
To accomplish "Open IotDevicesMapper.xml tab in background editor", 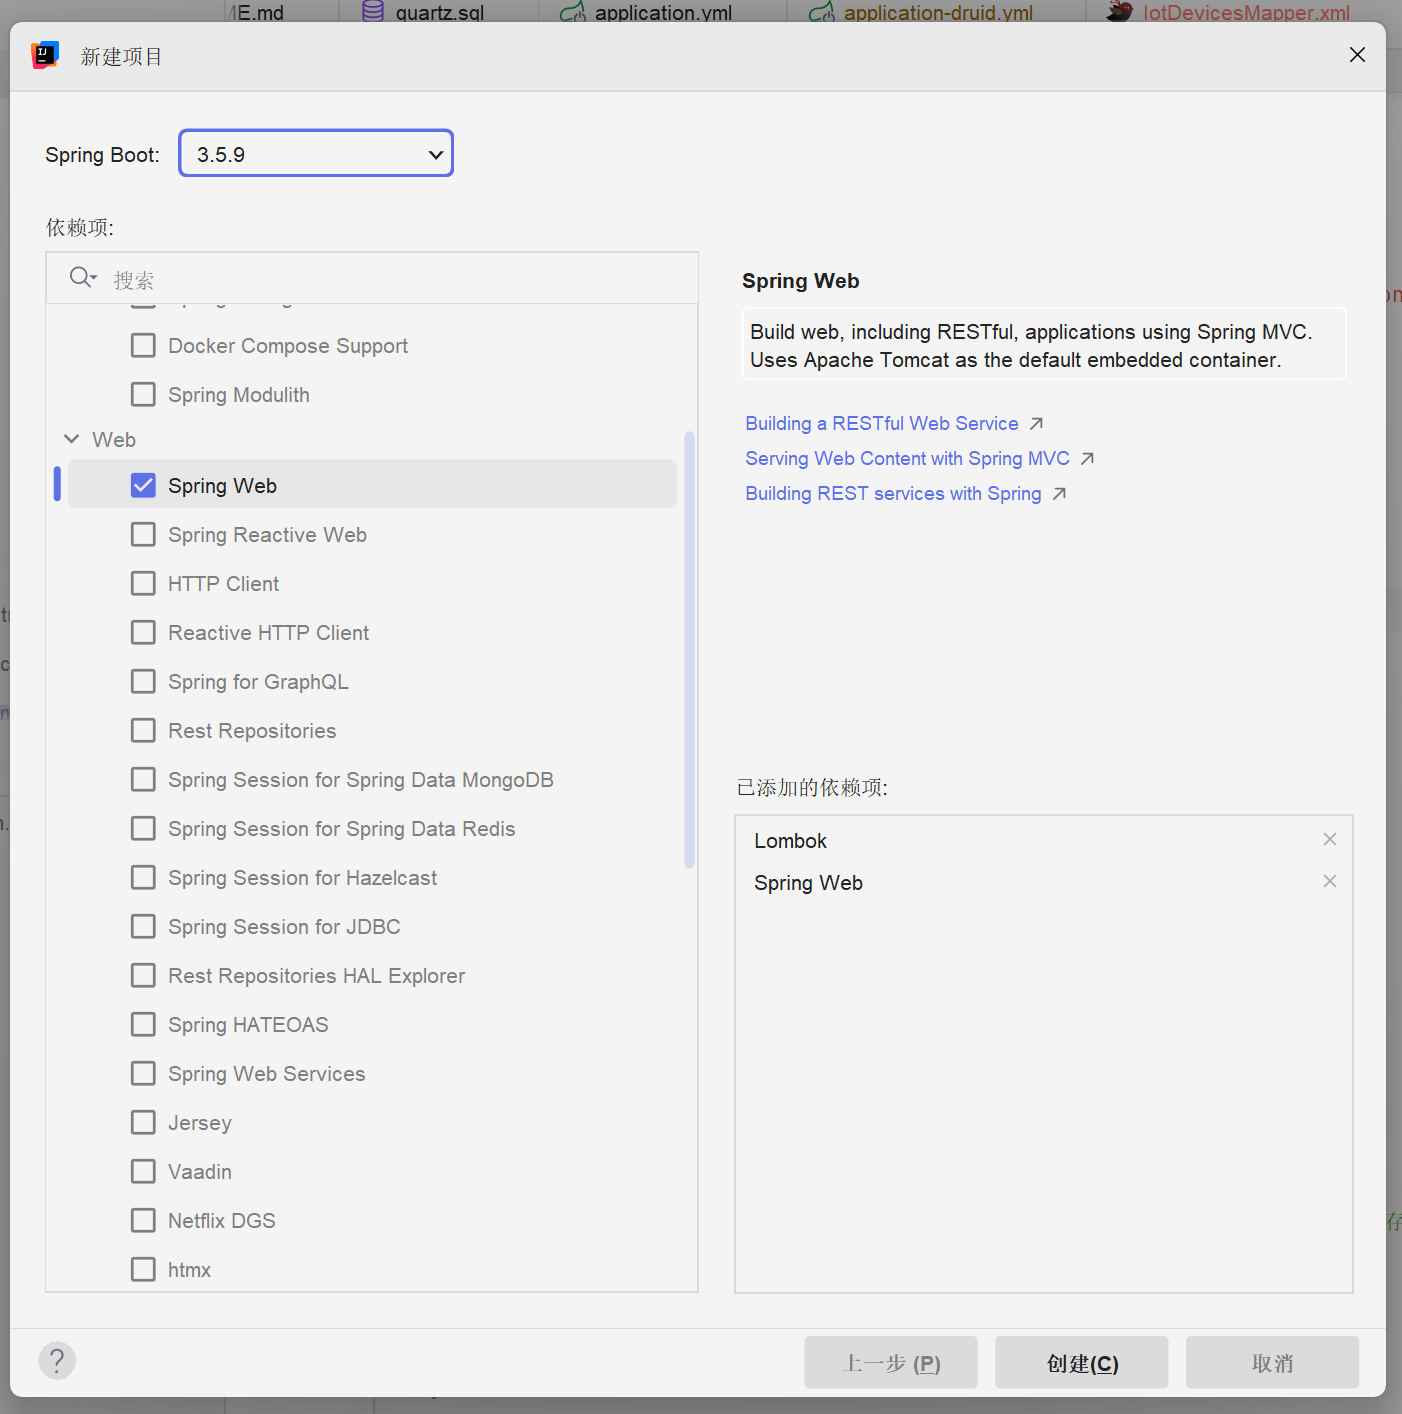I will [1228, 12].
